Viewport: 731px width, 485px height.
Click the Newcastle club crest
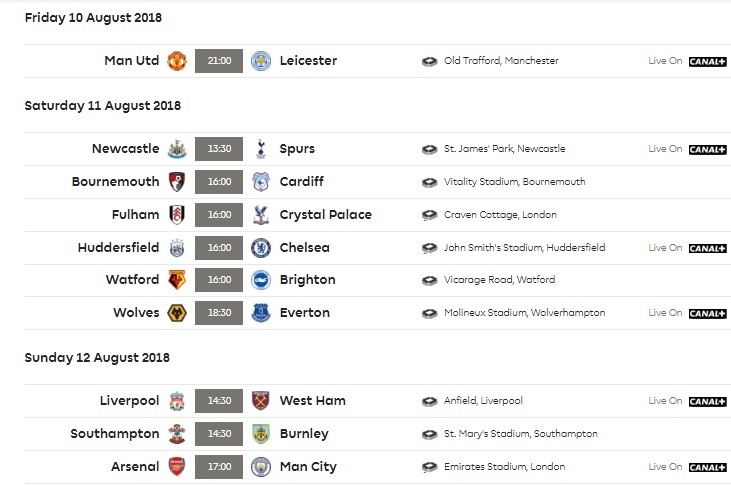click(177, 149)
